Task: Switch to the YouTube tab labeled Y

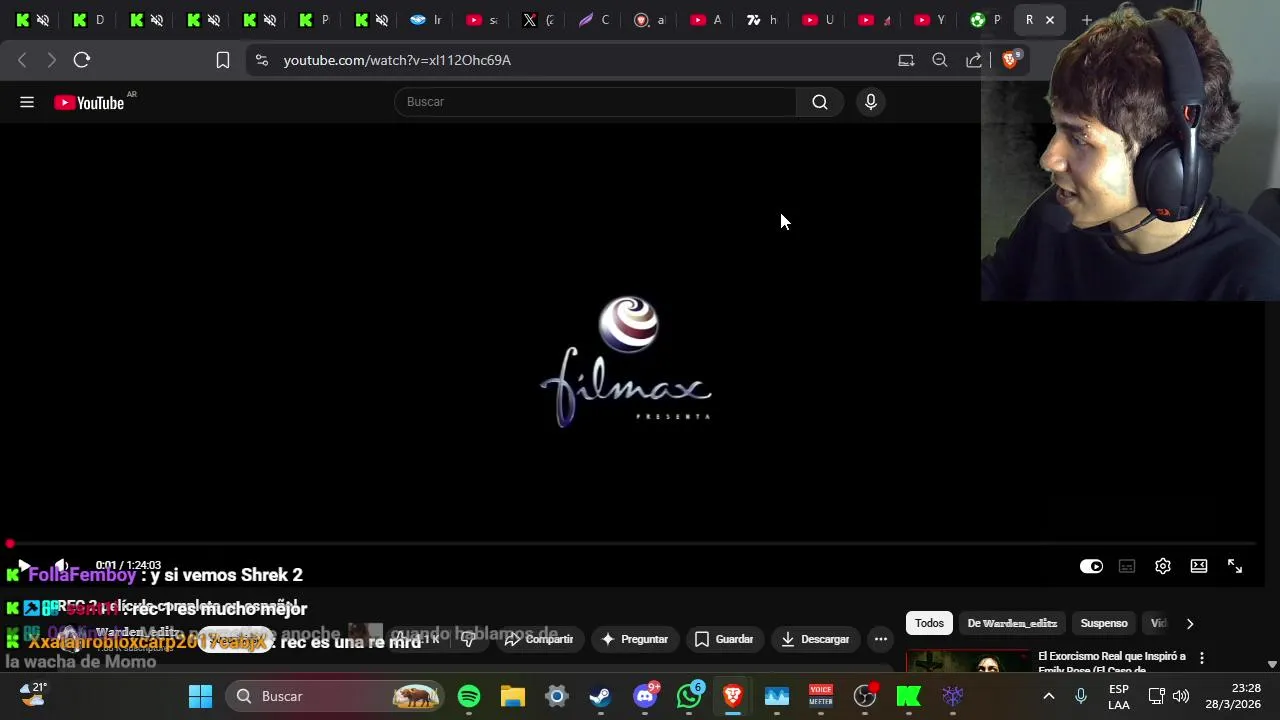Action: [931, 20]
